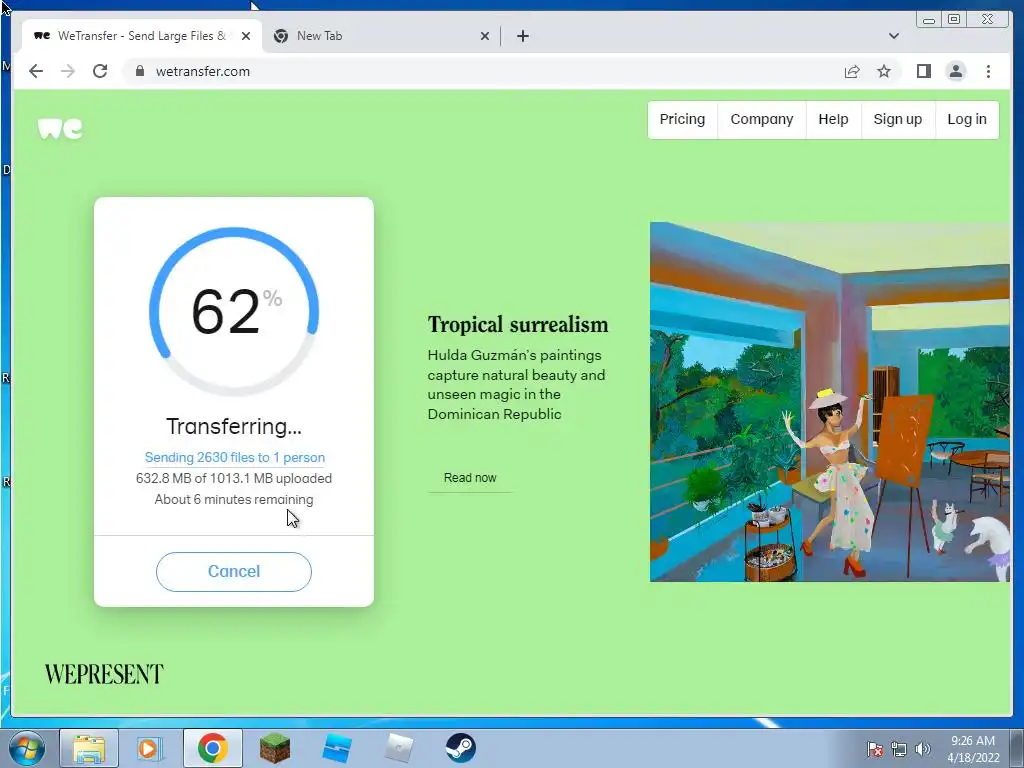This screenshot has height=768, width=1024.
Task: Open the Help menu item
Action: (833, 120)
